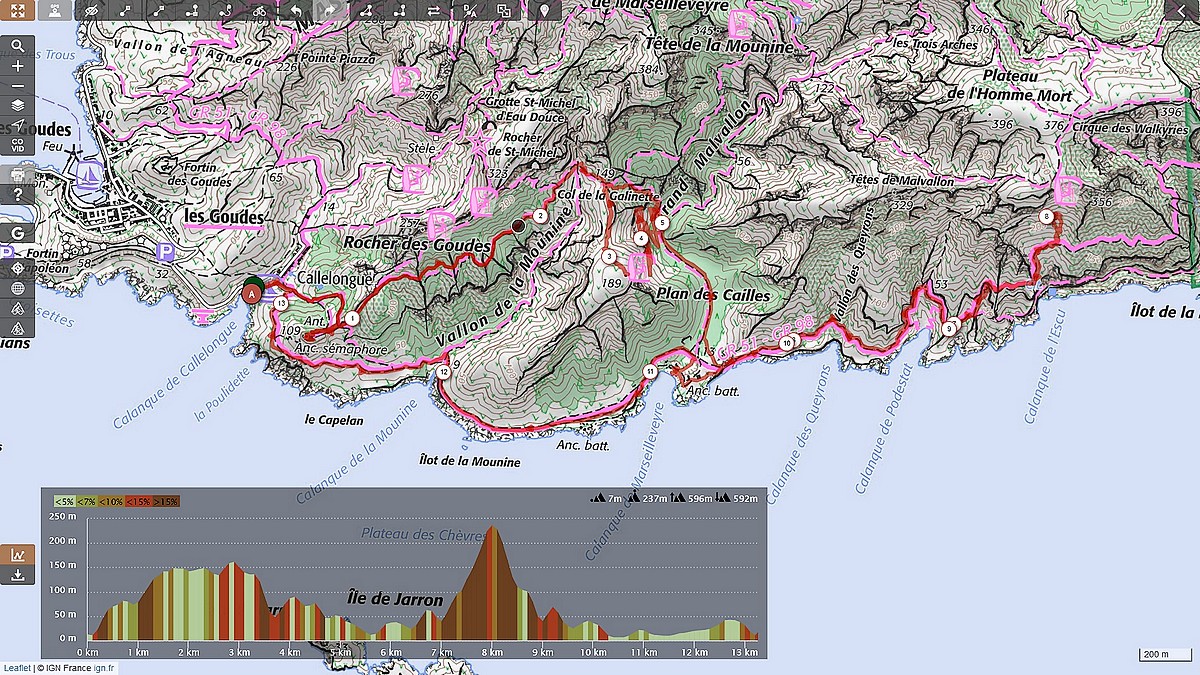
Task: Click the Google G button
Action: click(x=18, y=232)
